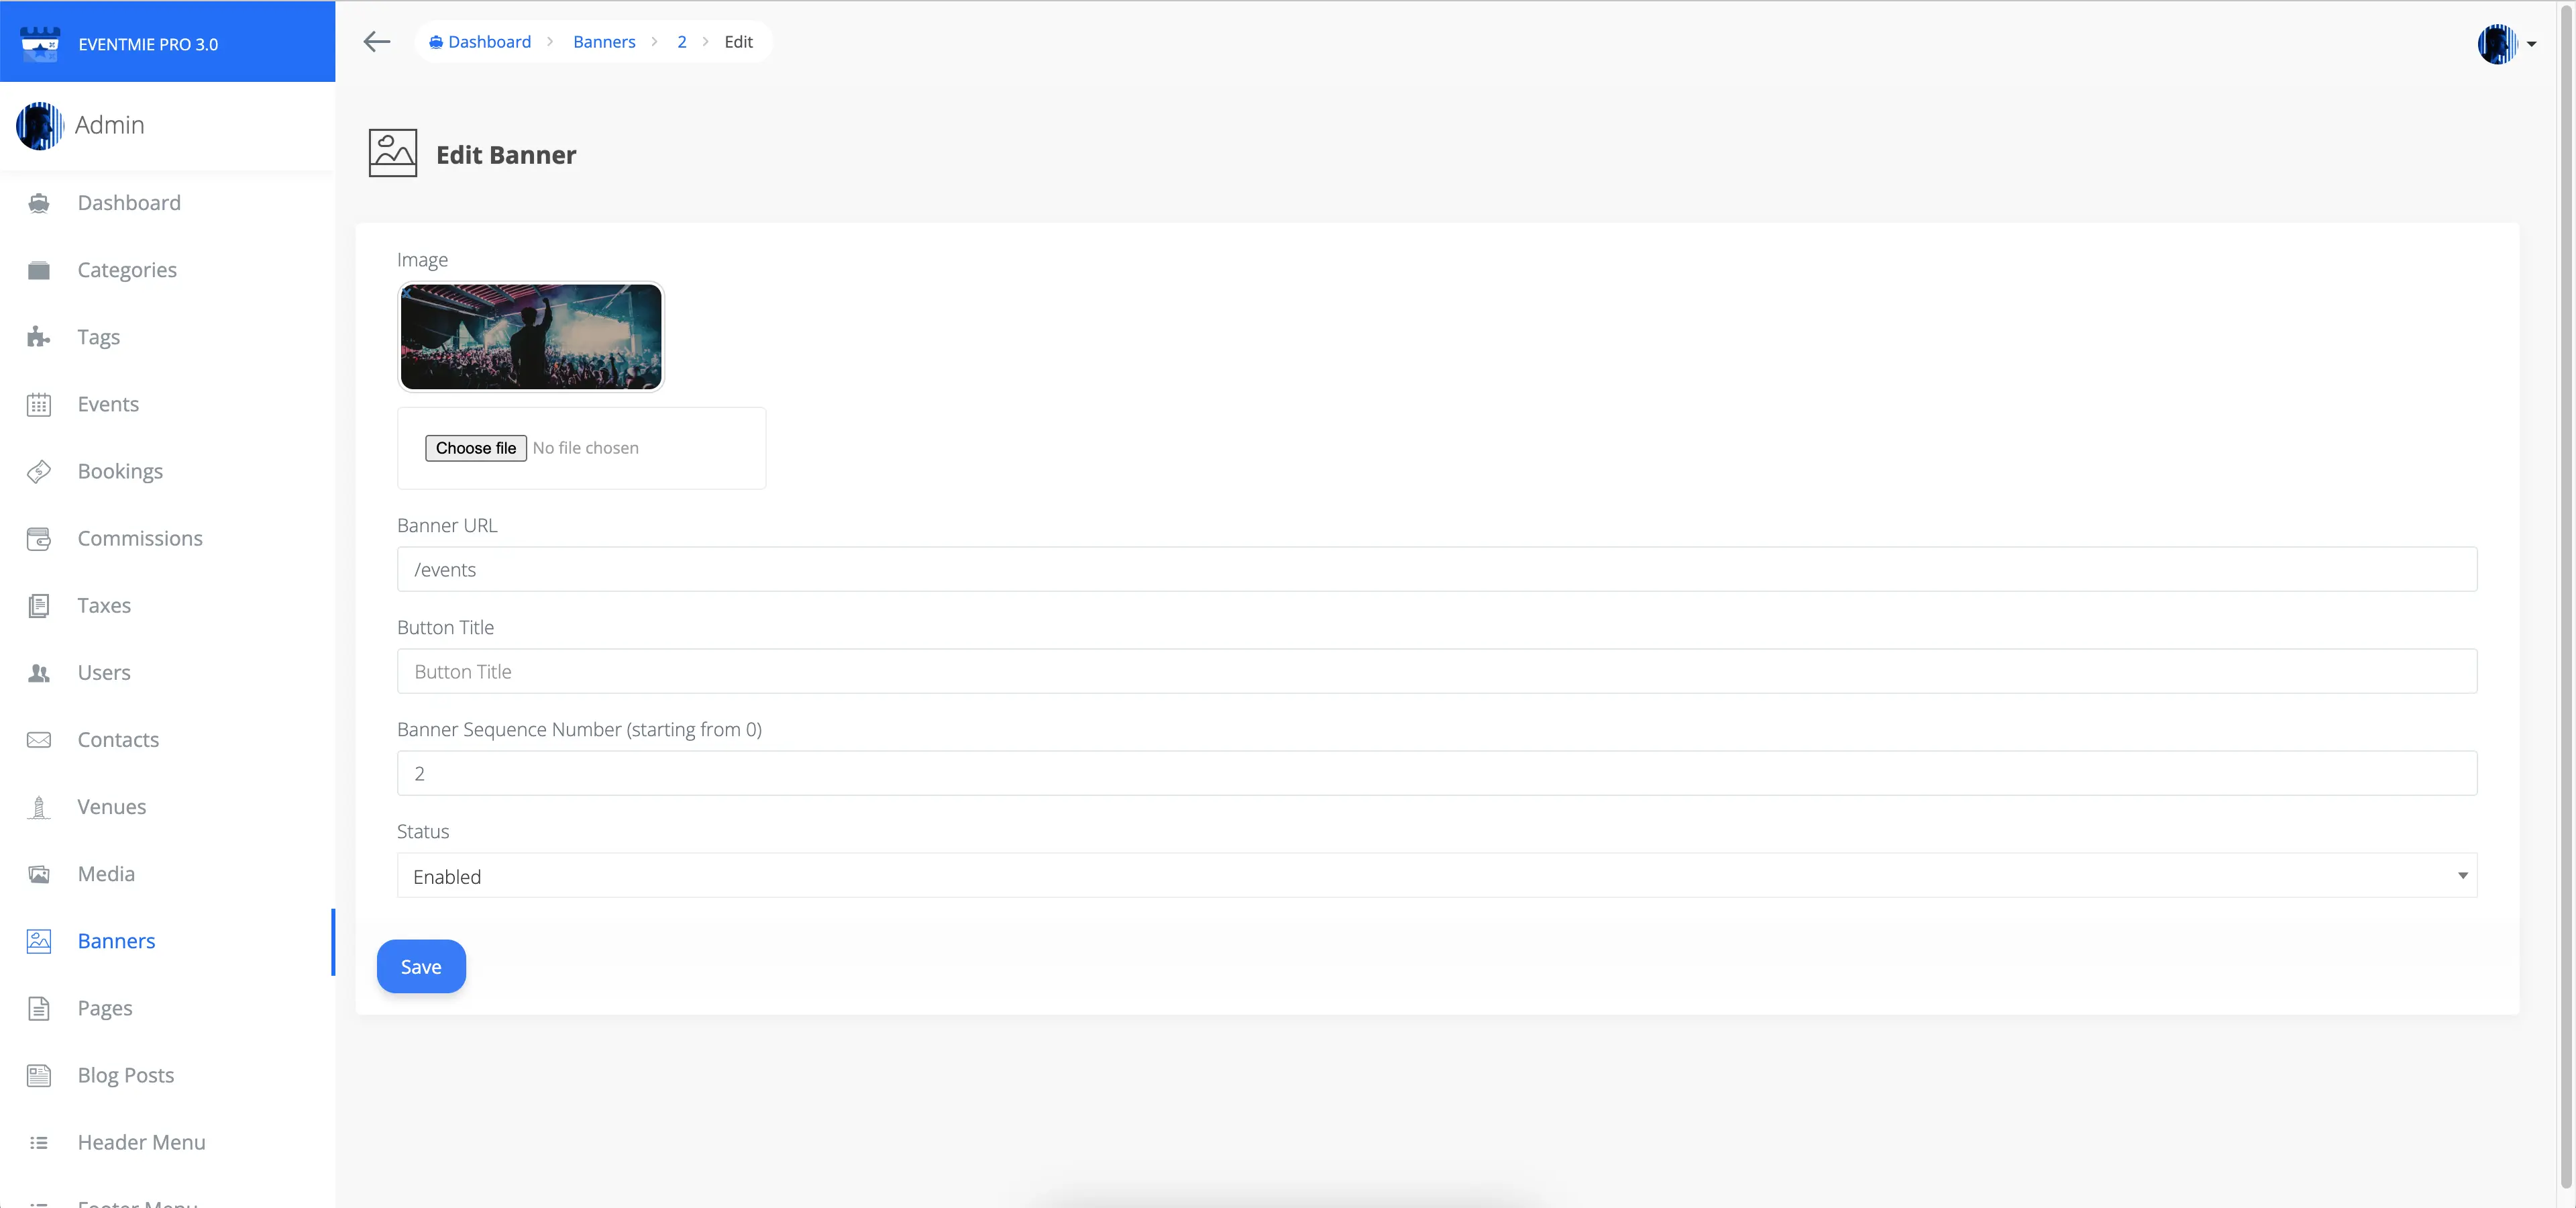
Task: Click the top-right user avatar
Action: (2497, 44)
